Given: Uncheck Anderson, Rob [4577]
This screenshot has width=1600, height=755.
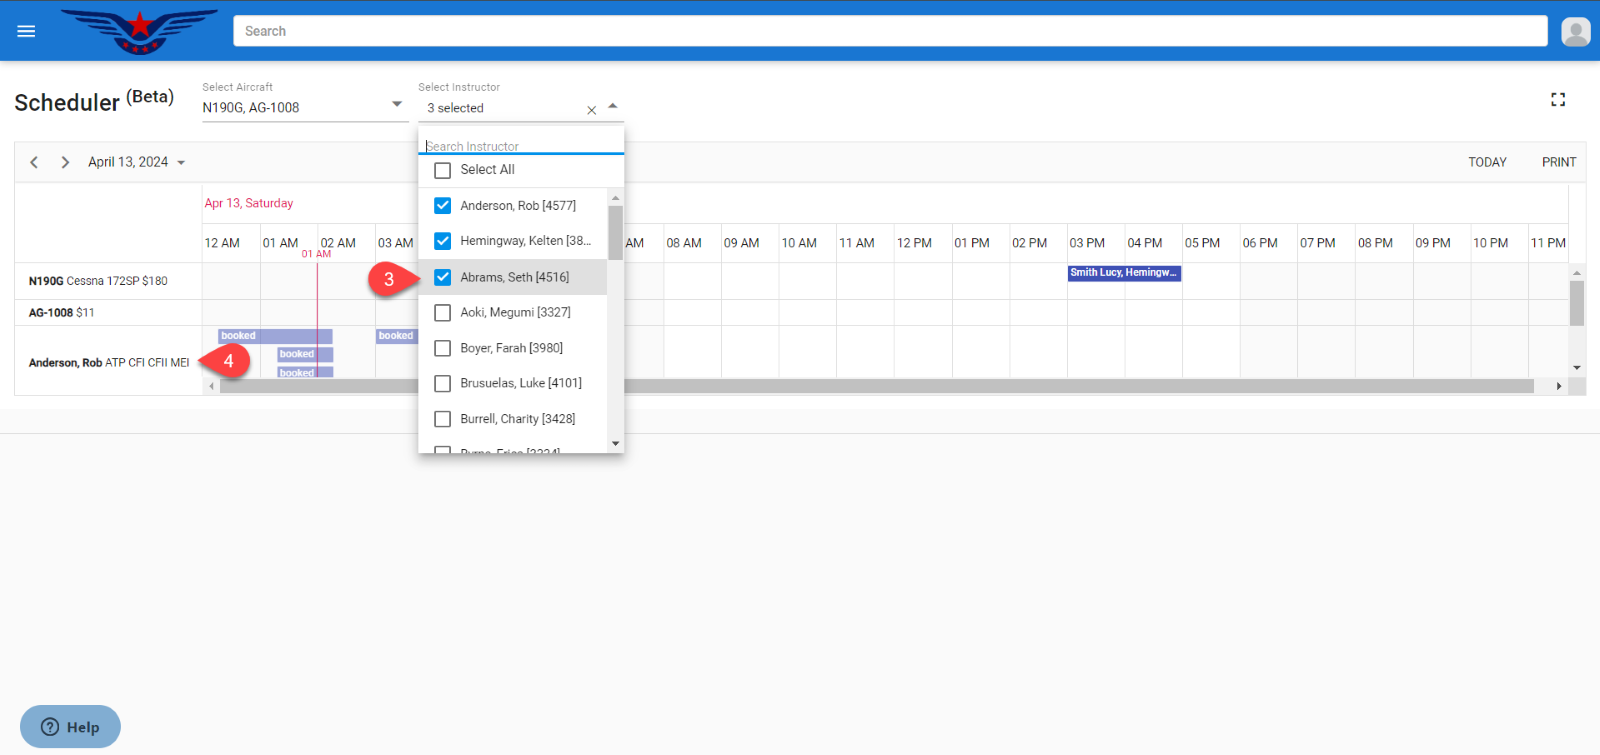Looking at the screenshot, I should coord(443,206).
